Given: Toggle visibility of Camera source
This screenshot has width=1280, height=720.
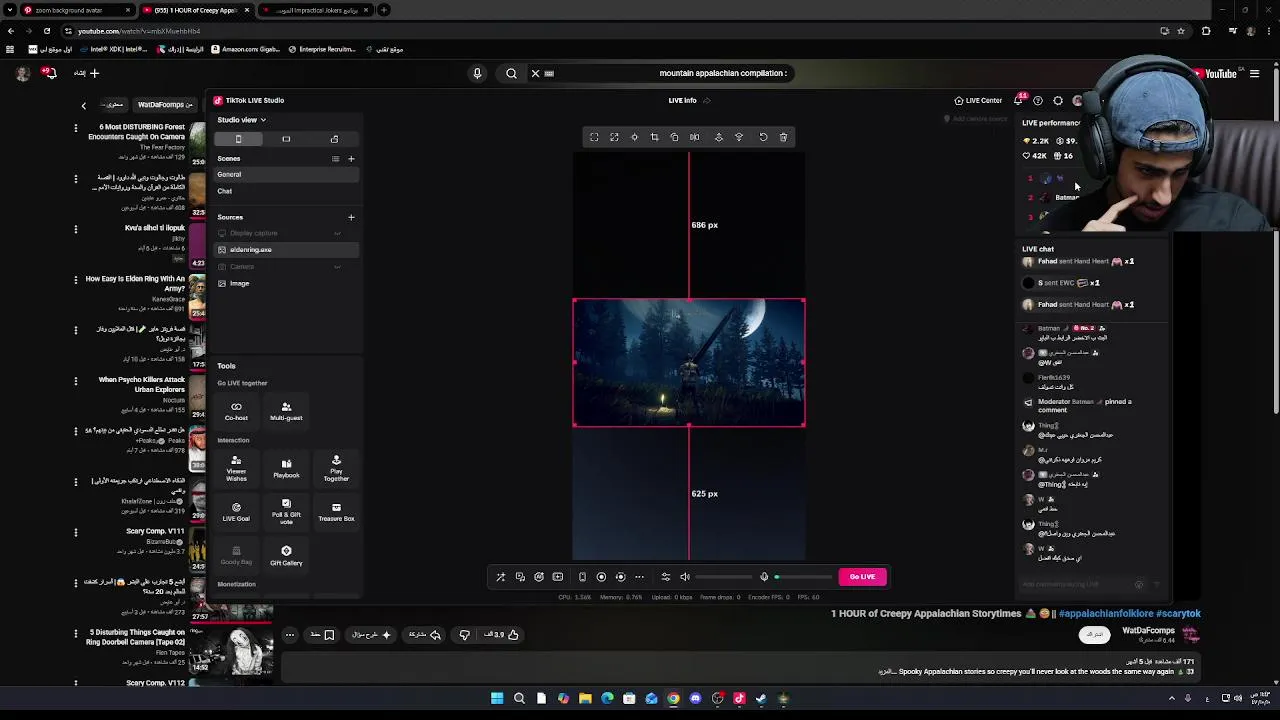Looking at the screenshot, I should [337, 267].
